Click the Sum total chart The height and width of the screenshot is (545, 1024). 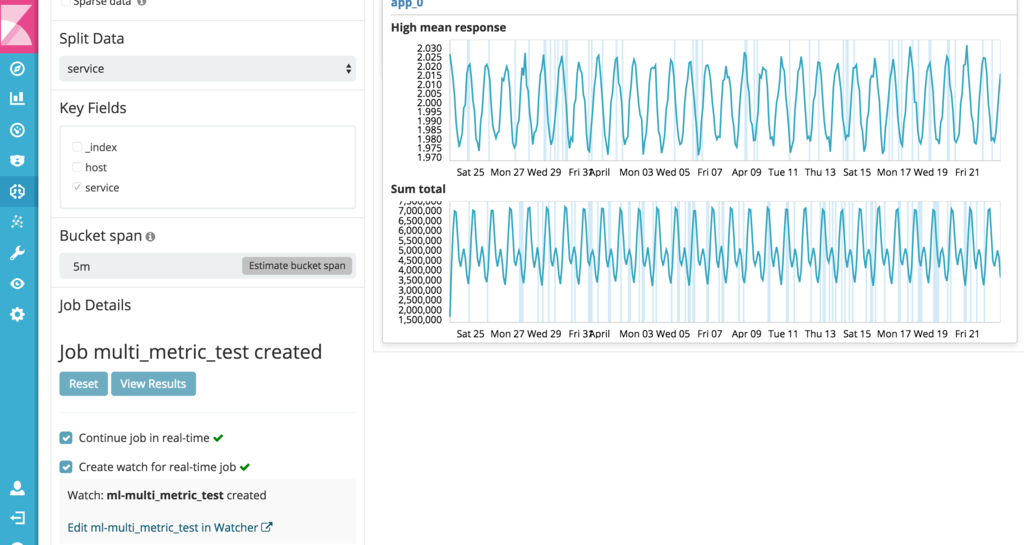pyautogui.click(x=725, y=262)
